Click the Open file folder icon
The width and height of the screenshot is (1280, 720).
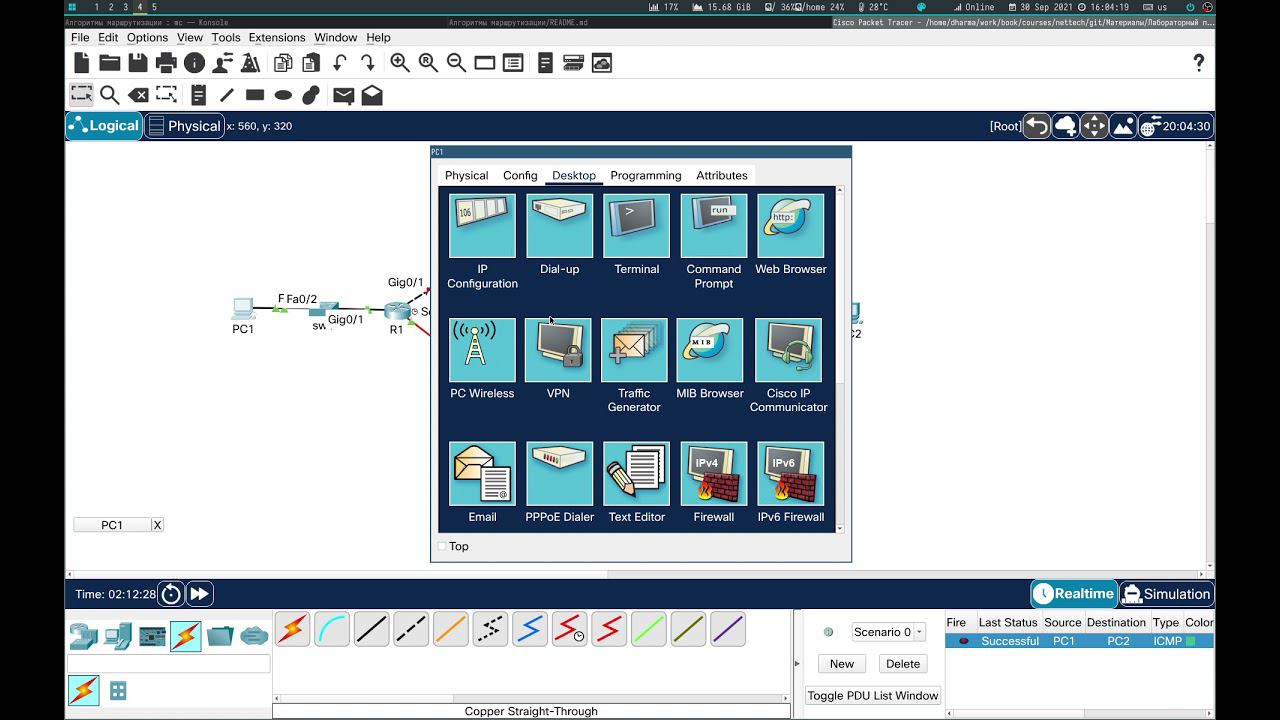pos(110,63)
